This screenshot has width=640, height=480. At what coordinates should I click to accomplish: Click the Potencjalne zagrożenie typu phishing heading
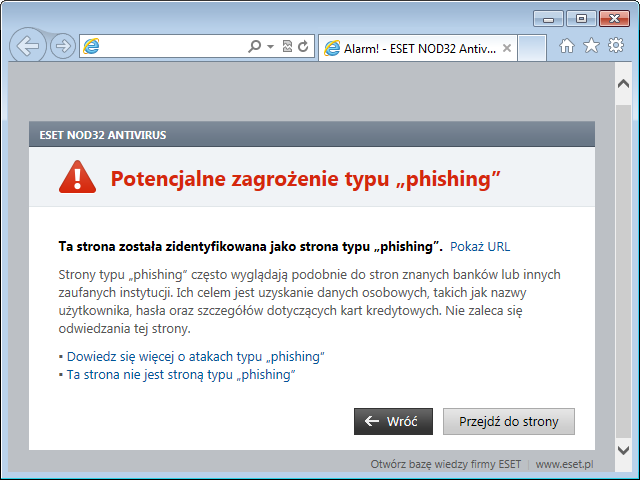click(x=305, y=179)
